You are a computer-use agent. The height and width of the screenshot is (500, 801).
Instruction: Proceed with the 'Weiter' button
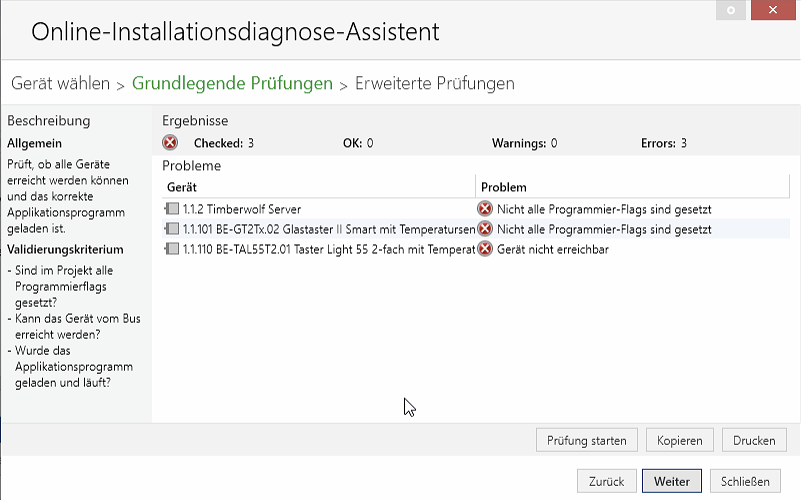click(x=672, y=481)
